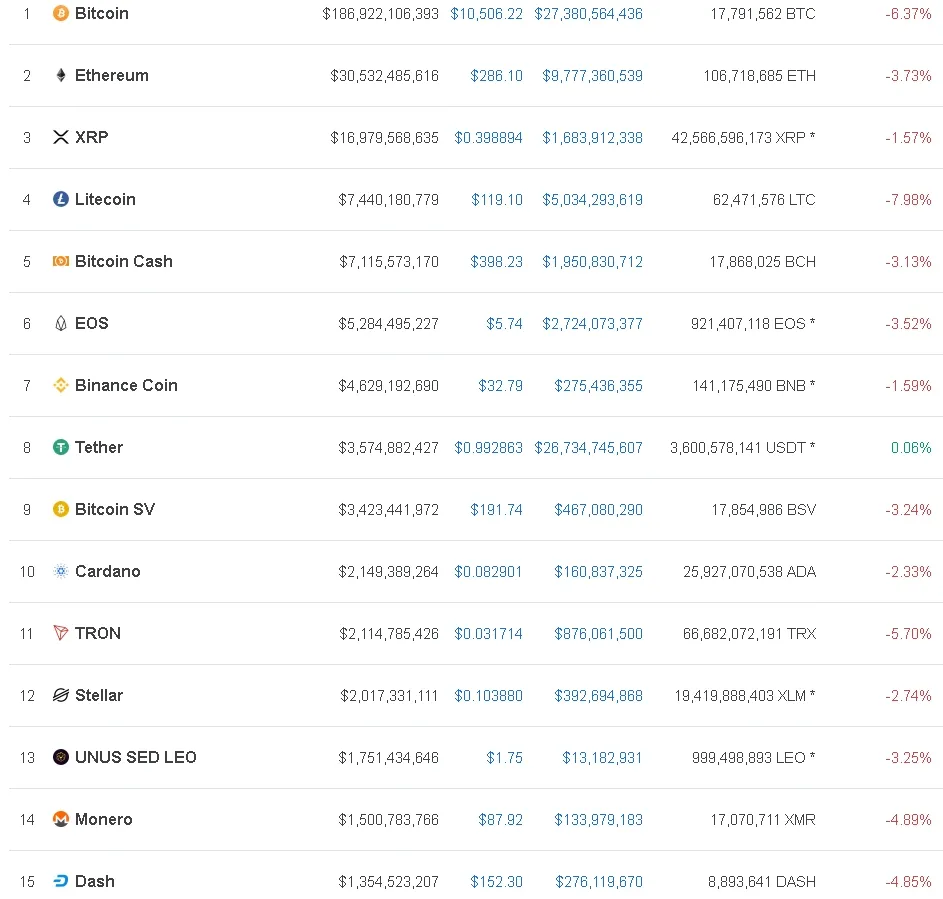Image resolution: width=943 pixels, height=899 pixels.
Task: Open the Stellar coin name link
Action: click(x=99, y=696)
